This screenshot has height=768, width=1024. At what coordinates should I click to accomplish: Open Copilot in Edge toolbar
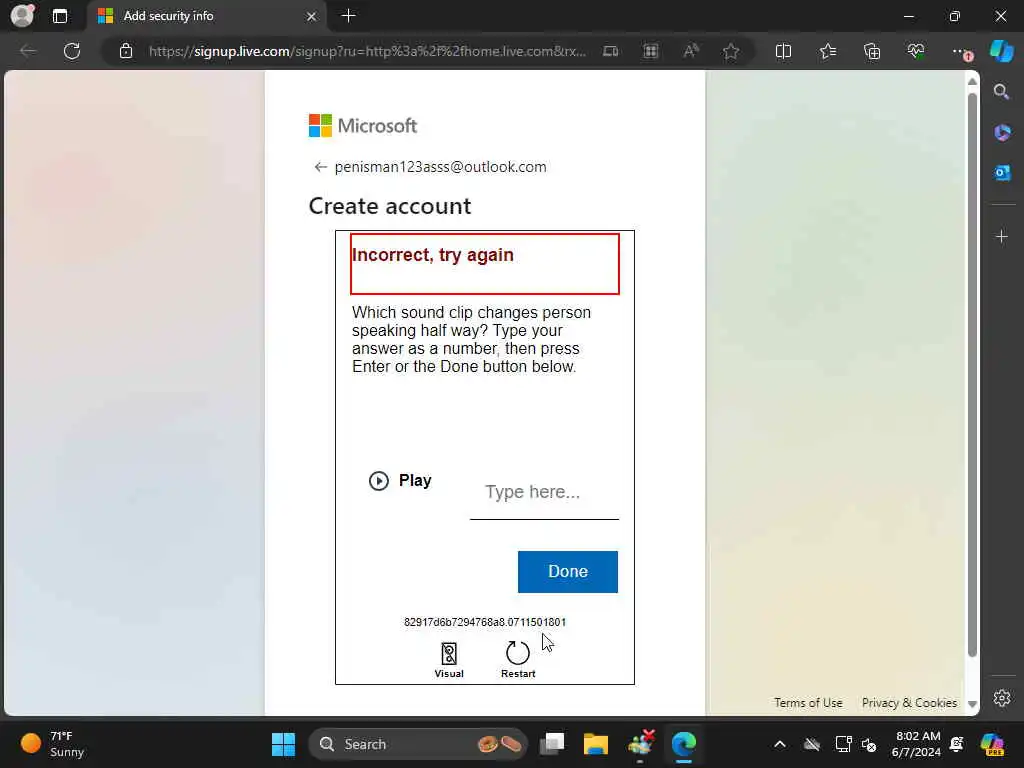[x=1001, y=51]
